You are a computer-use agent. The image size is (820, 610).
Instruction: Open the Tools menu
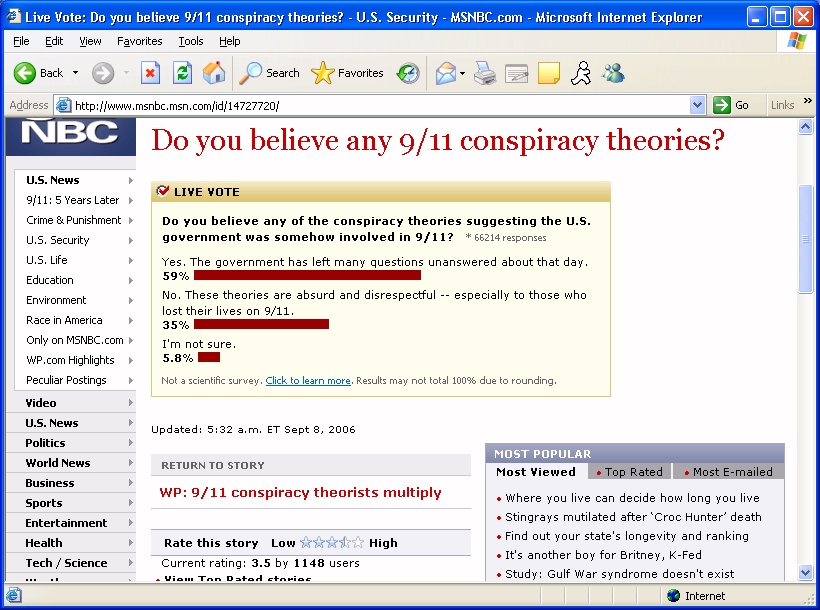click(190, 41)
